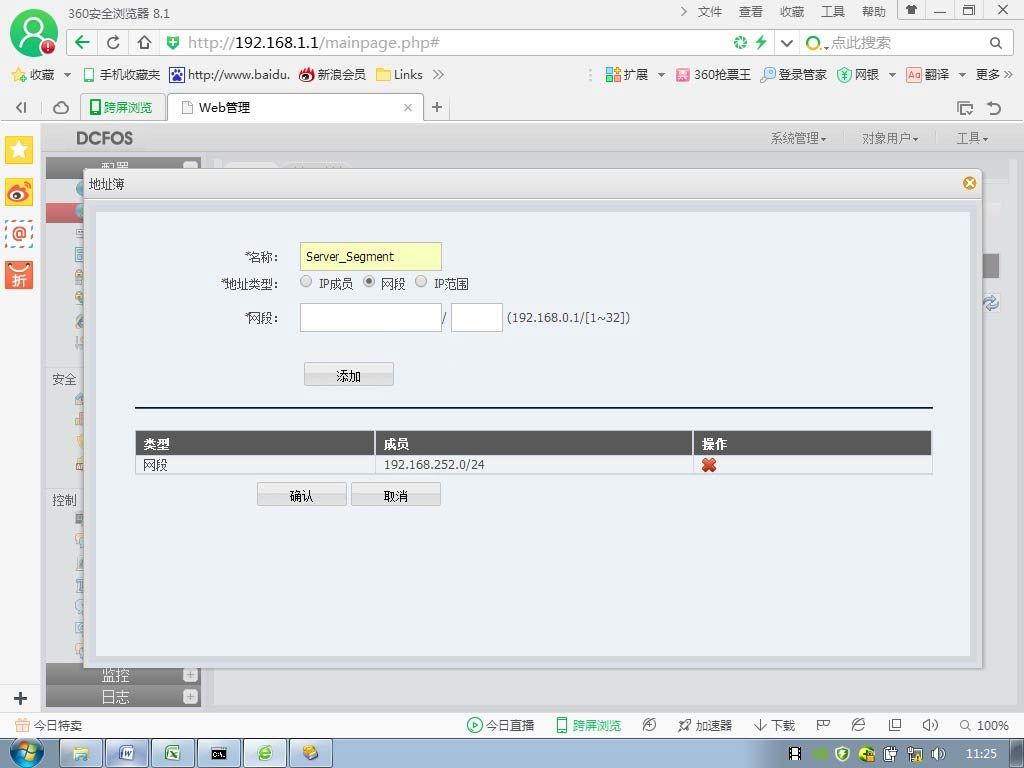Open 系统管理 dropdown menu
The width and height of the screenshot is (1024, 768).
click(x=798, y=138)
